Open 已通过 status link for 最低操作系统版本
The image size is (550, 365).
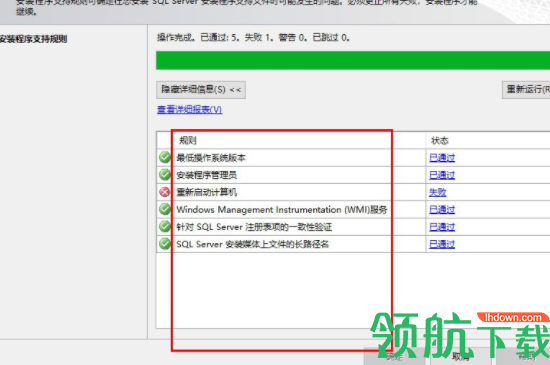click(x=442, y=158)
